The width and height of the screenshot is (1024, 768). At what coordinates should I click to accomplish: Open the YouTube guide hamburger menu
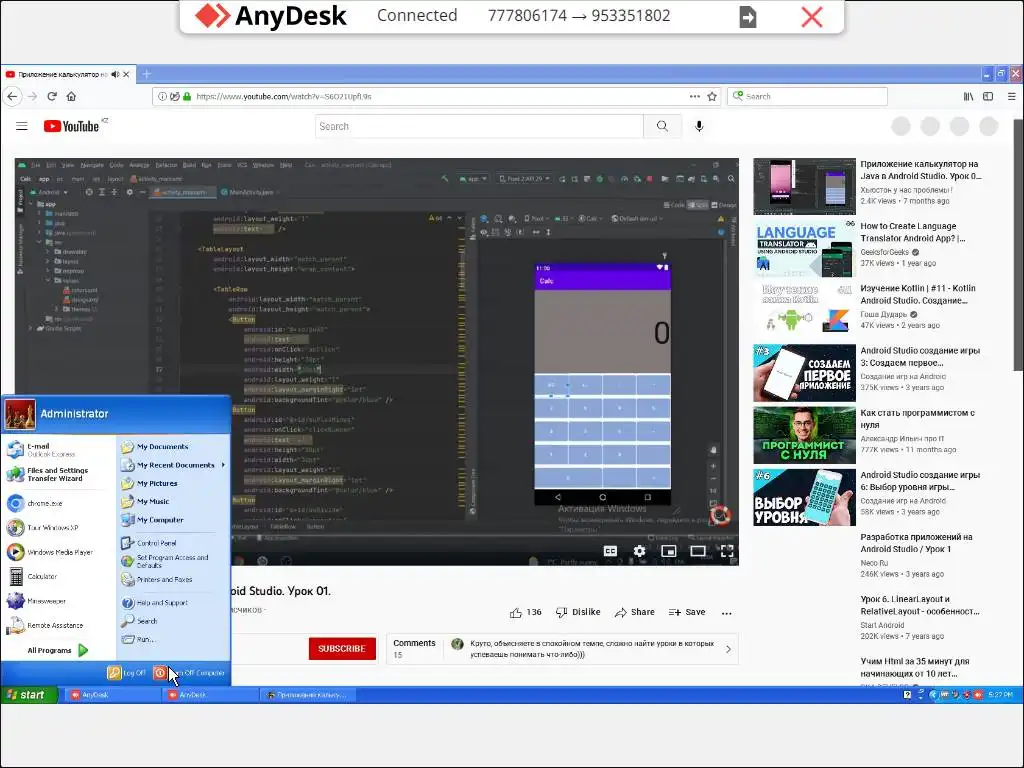click(x=22, y=126)
